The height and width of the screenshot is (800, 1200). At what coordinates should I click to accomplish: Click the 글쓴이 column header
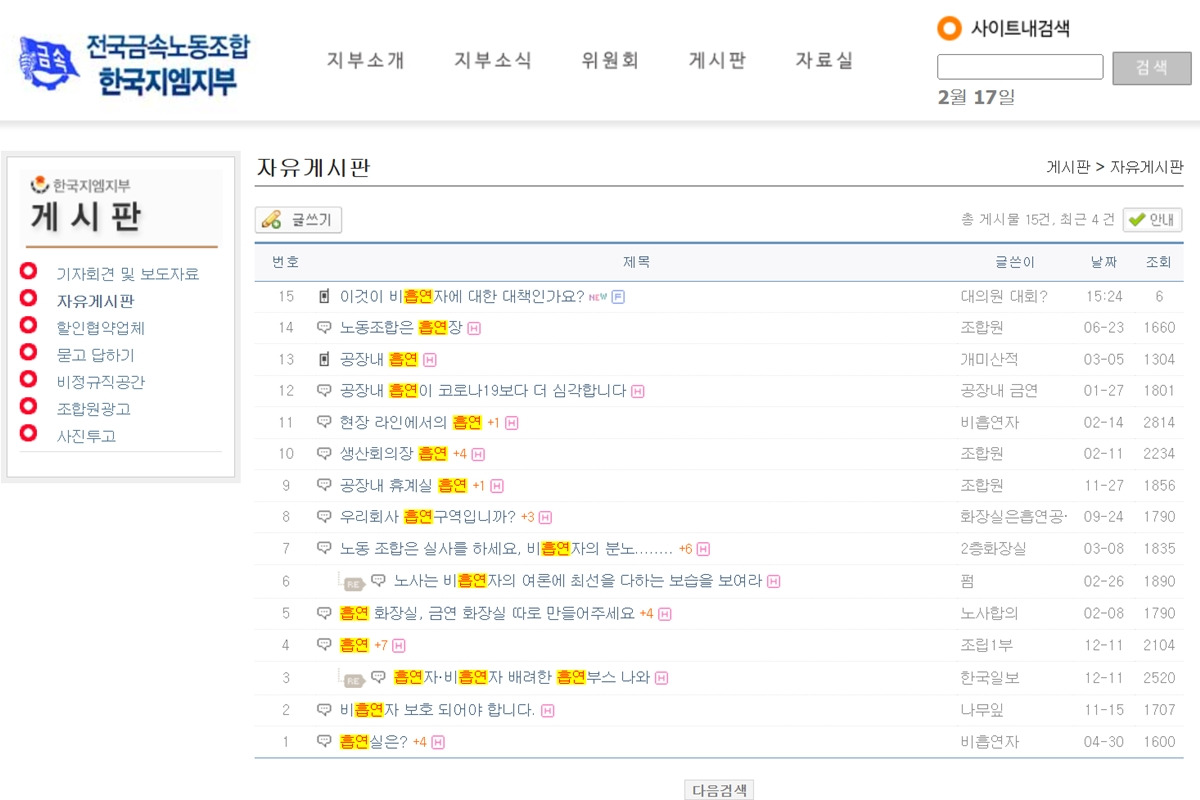tap(1014, 262)
